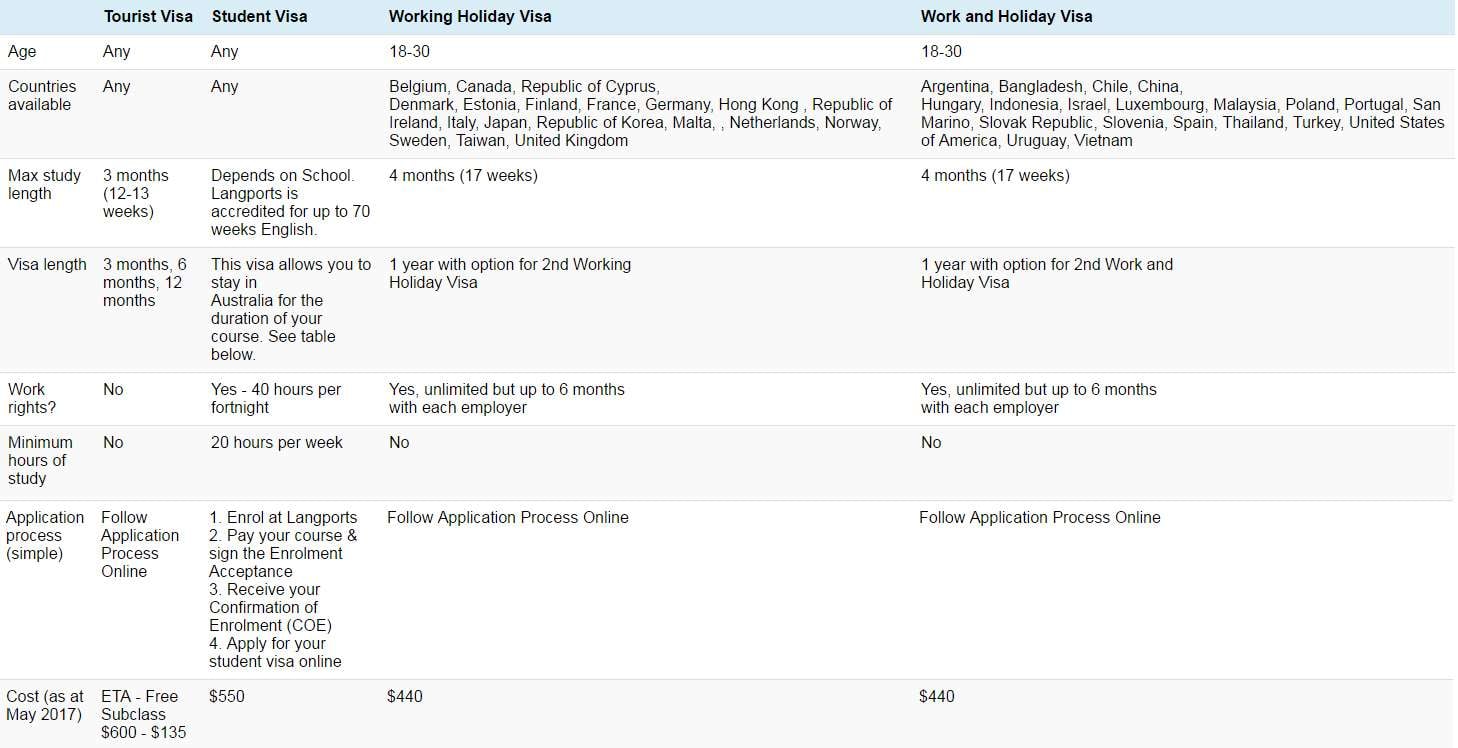
Task: Click the 20 hours per week cell
Action: click(277, 443)
